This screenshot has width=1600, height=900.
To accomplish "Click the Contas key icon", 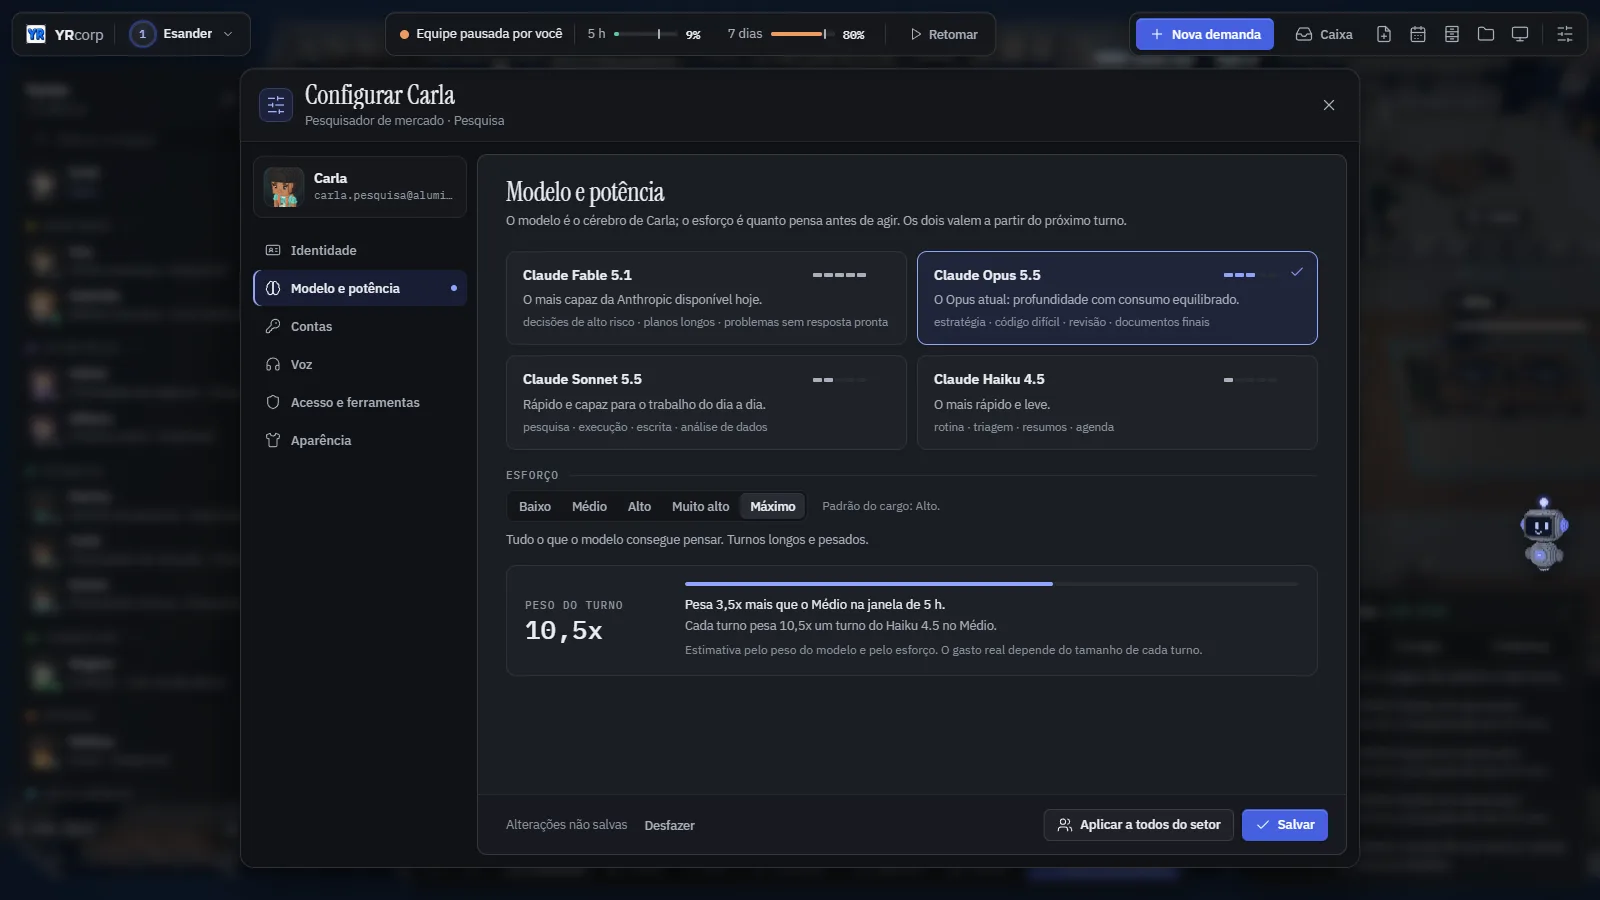I will [273, 326].
